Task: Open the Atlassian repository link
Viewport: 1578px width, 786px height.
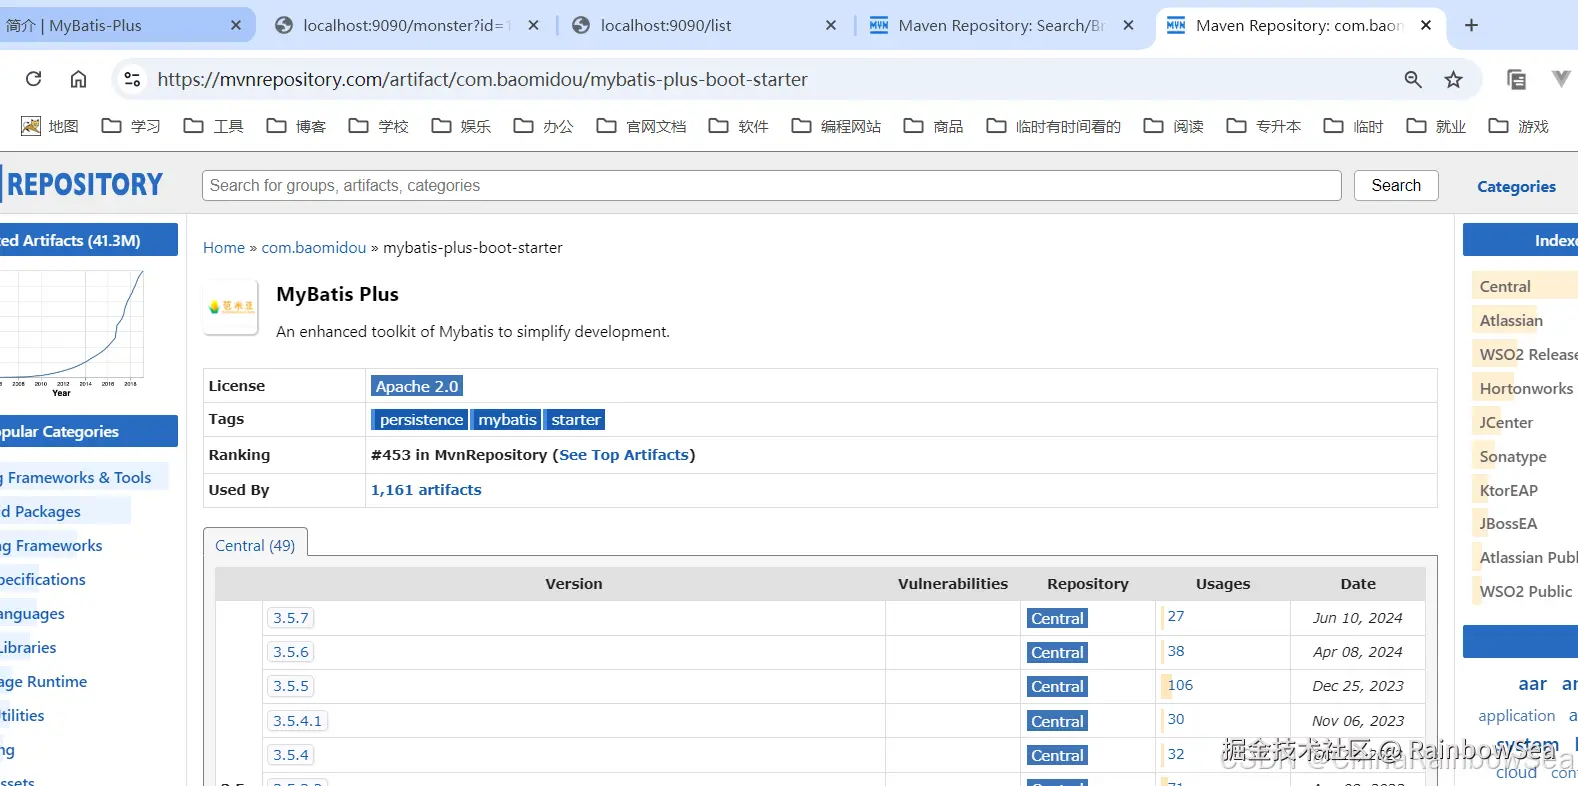Action: 1511,321
